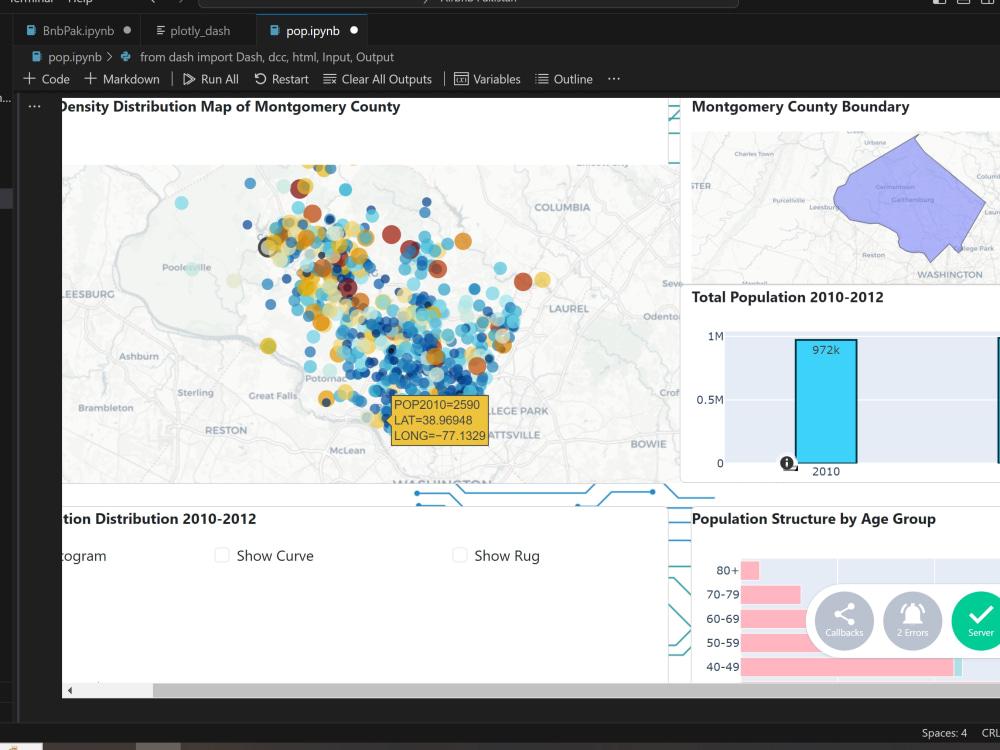1000x750 pixels.
Task: Add a new Code cell
Action: pyautogui.click(x=47, y=79)
